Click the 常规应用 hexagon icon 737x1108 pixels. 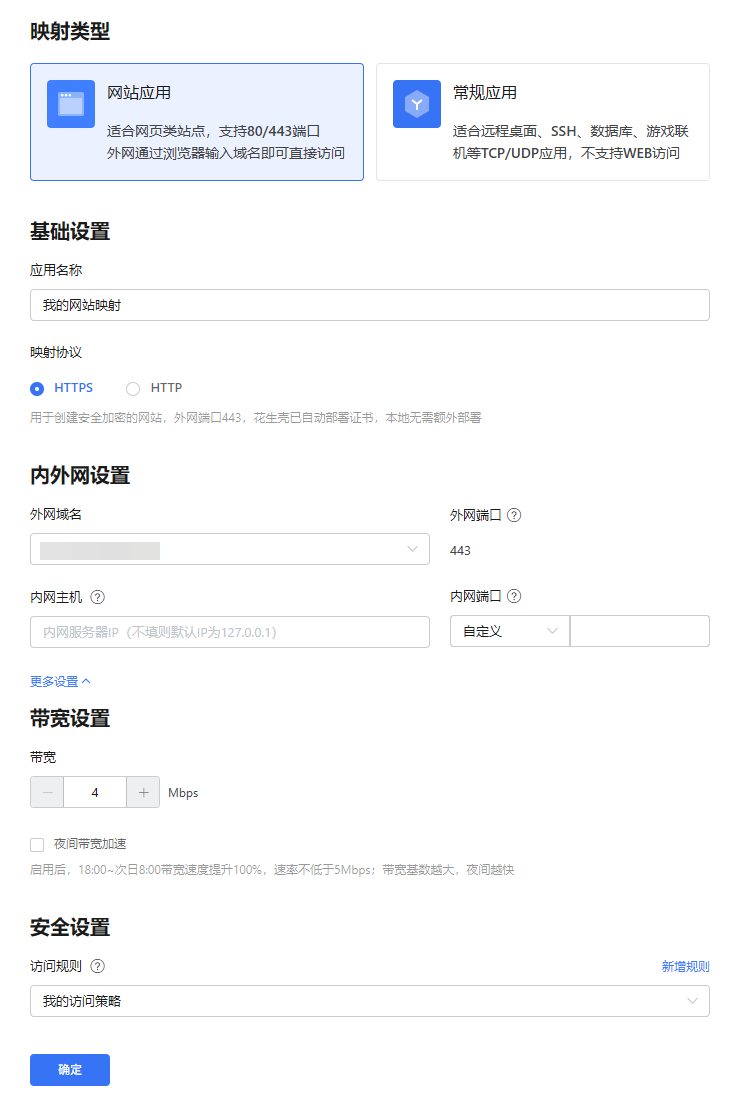[x=416, y=104]
